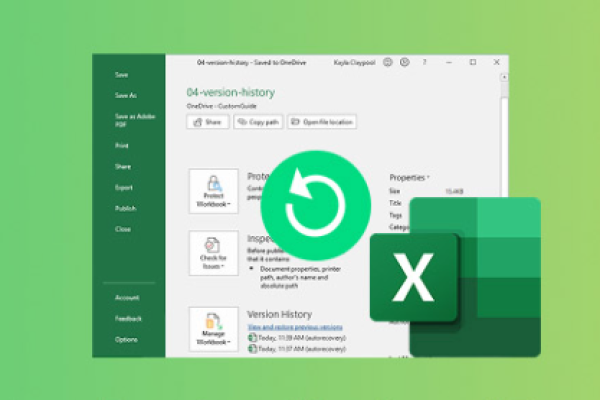Image resolution: width=600 pixels, height=400 pixels.
Task: Click the frown feedback icon in title bar
Action: 404,62
